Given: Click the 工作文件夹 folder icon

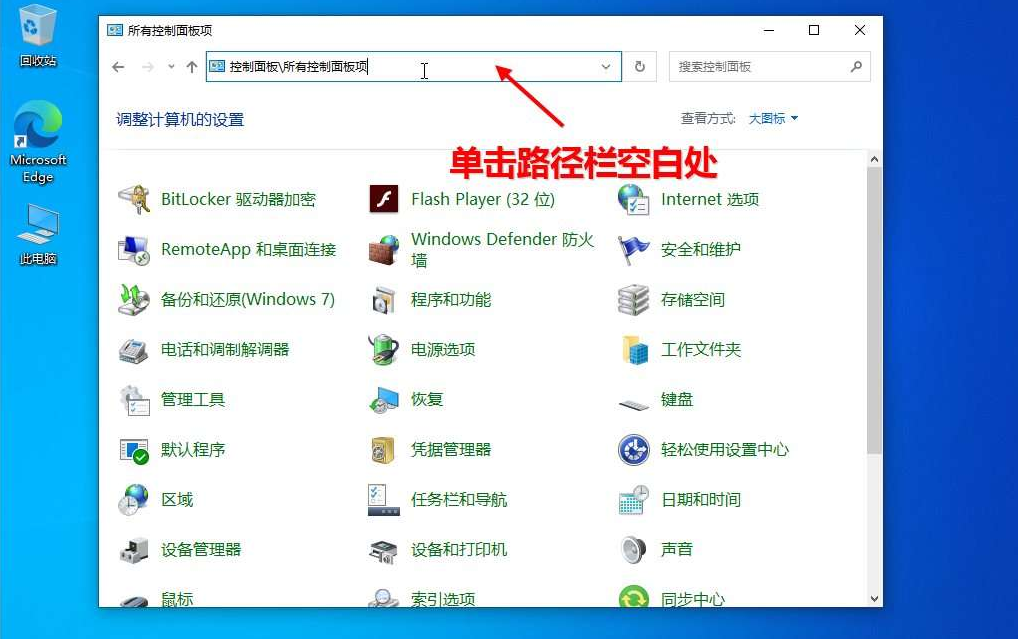Looking at the screenshot, I should point(634,349).
